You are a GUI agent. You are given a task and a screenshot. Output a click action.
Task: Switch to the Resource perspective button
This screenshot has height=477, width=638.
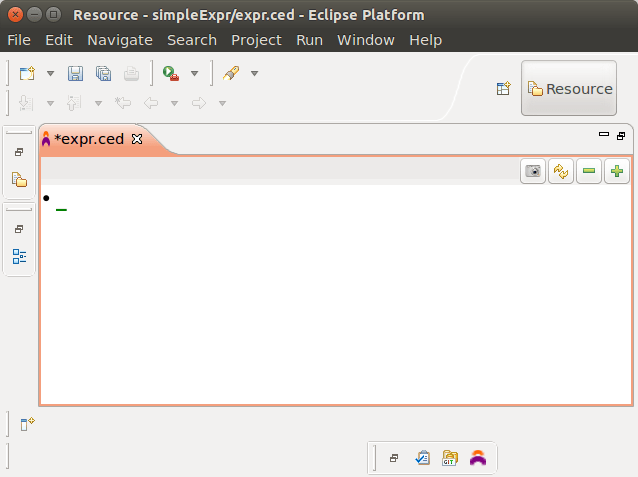tap(569, 89)
